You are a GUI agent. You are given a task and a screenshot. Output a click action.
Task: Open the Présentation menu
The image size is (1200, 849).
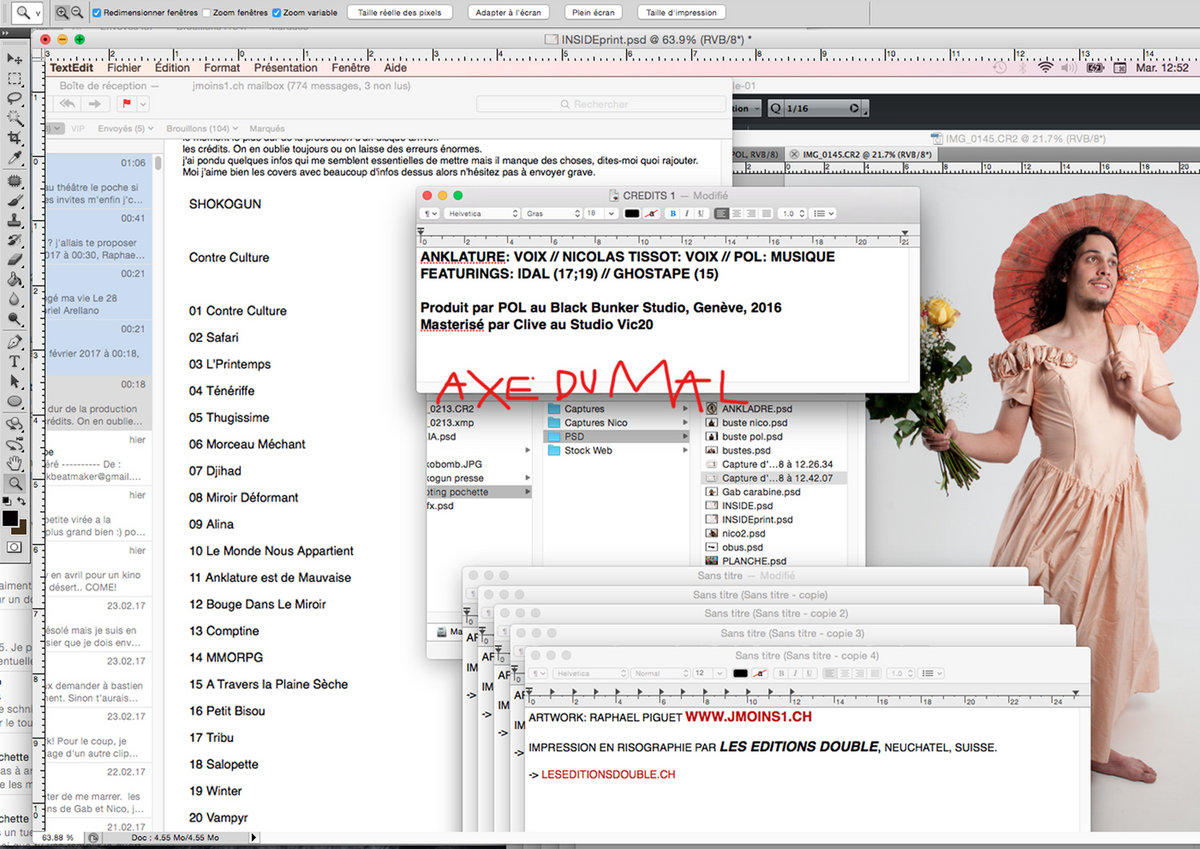(285, 68)
